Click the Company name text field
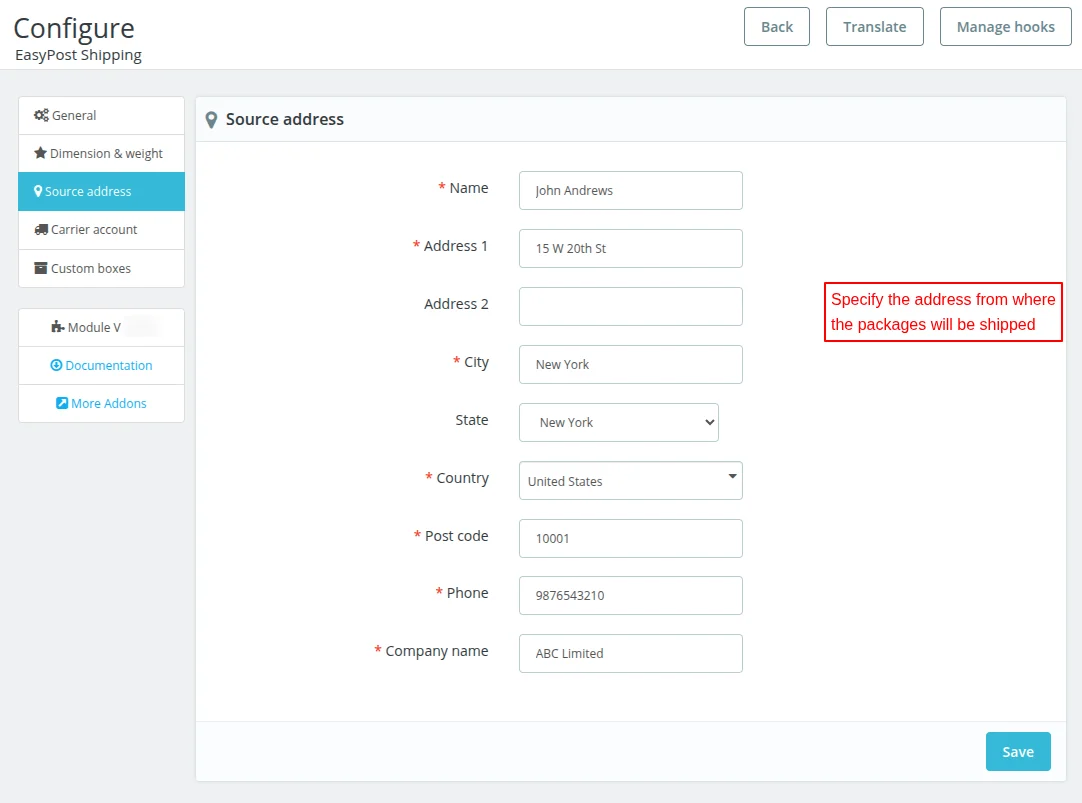Viewport: 1082px width, 803px height. pos(630,653)
